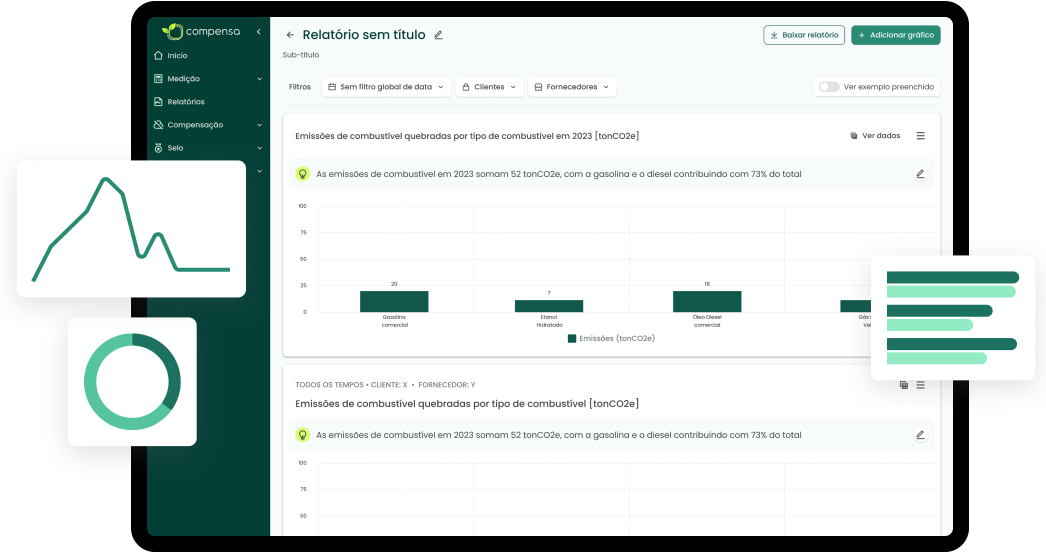Screen dimensions: 1046x555
Task: Click the Baixar relatório button
Action: [804, 35]
